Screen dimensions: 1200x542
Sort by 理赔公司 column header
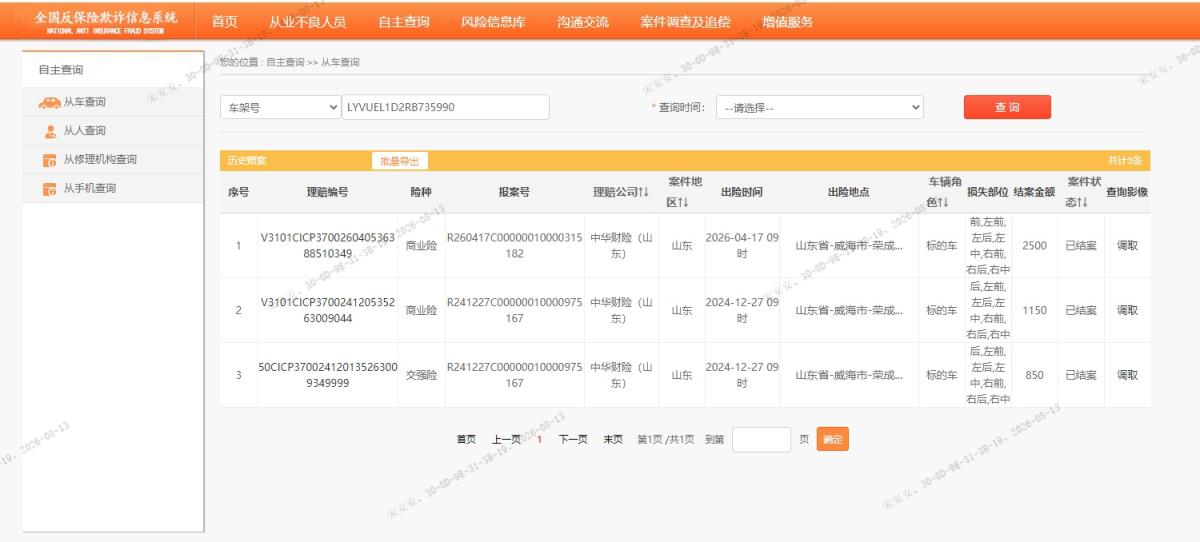click(620, 191)
